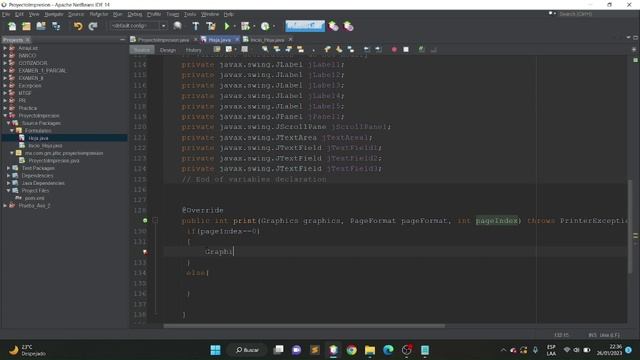Screen dimensions: 640x360
Task: Click the NetBeans taskbar icon
Action: pos(333,350)
